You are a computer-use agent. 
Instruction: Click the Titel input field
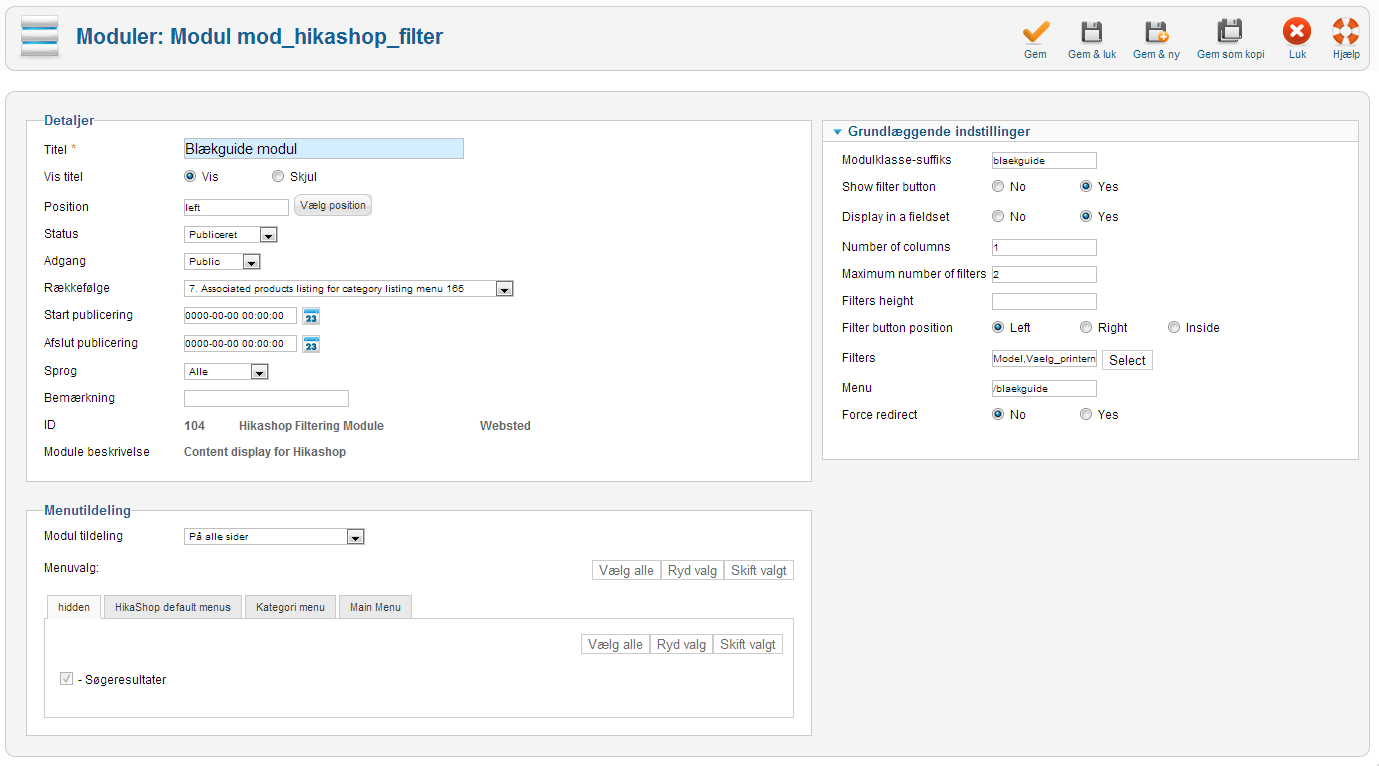point(323,149)
